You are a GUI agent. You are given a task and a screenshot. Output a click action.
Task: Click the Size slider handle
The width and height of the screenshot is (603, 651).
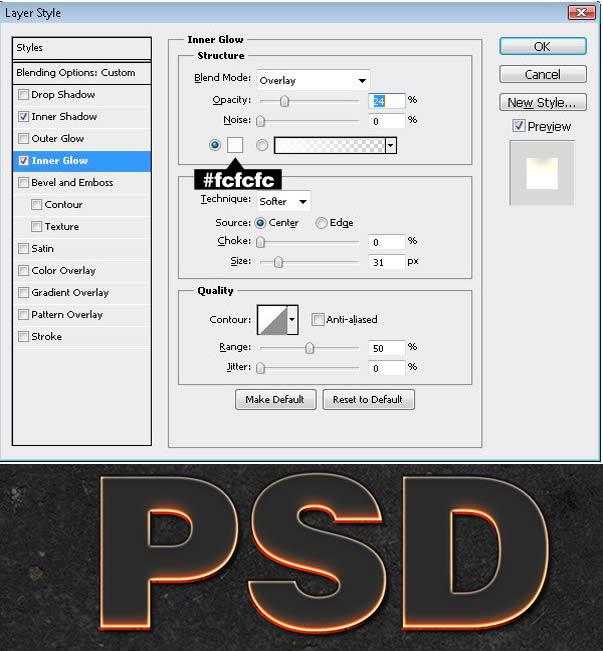click(x=279, y=262)
